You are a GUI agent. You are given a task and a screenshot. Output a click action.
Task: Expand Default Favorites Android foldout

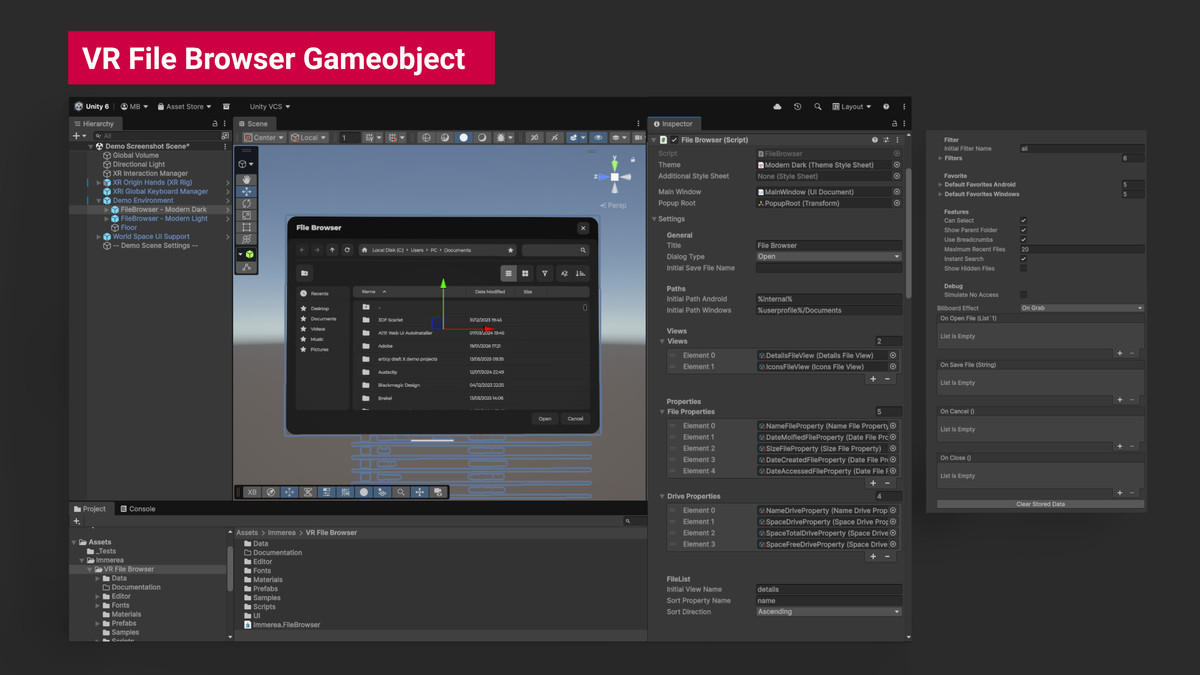[x=941, y=184]
